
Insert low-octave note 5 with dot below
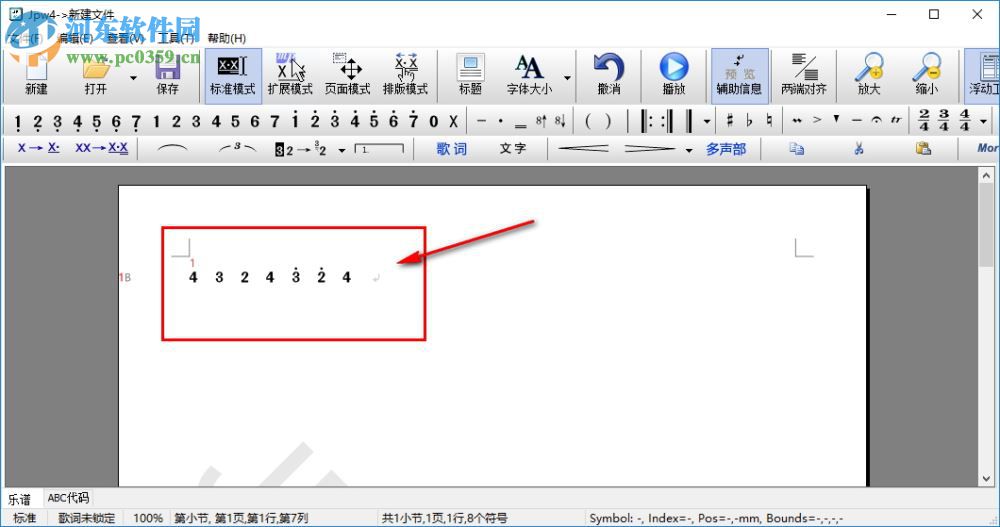96,121
